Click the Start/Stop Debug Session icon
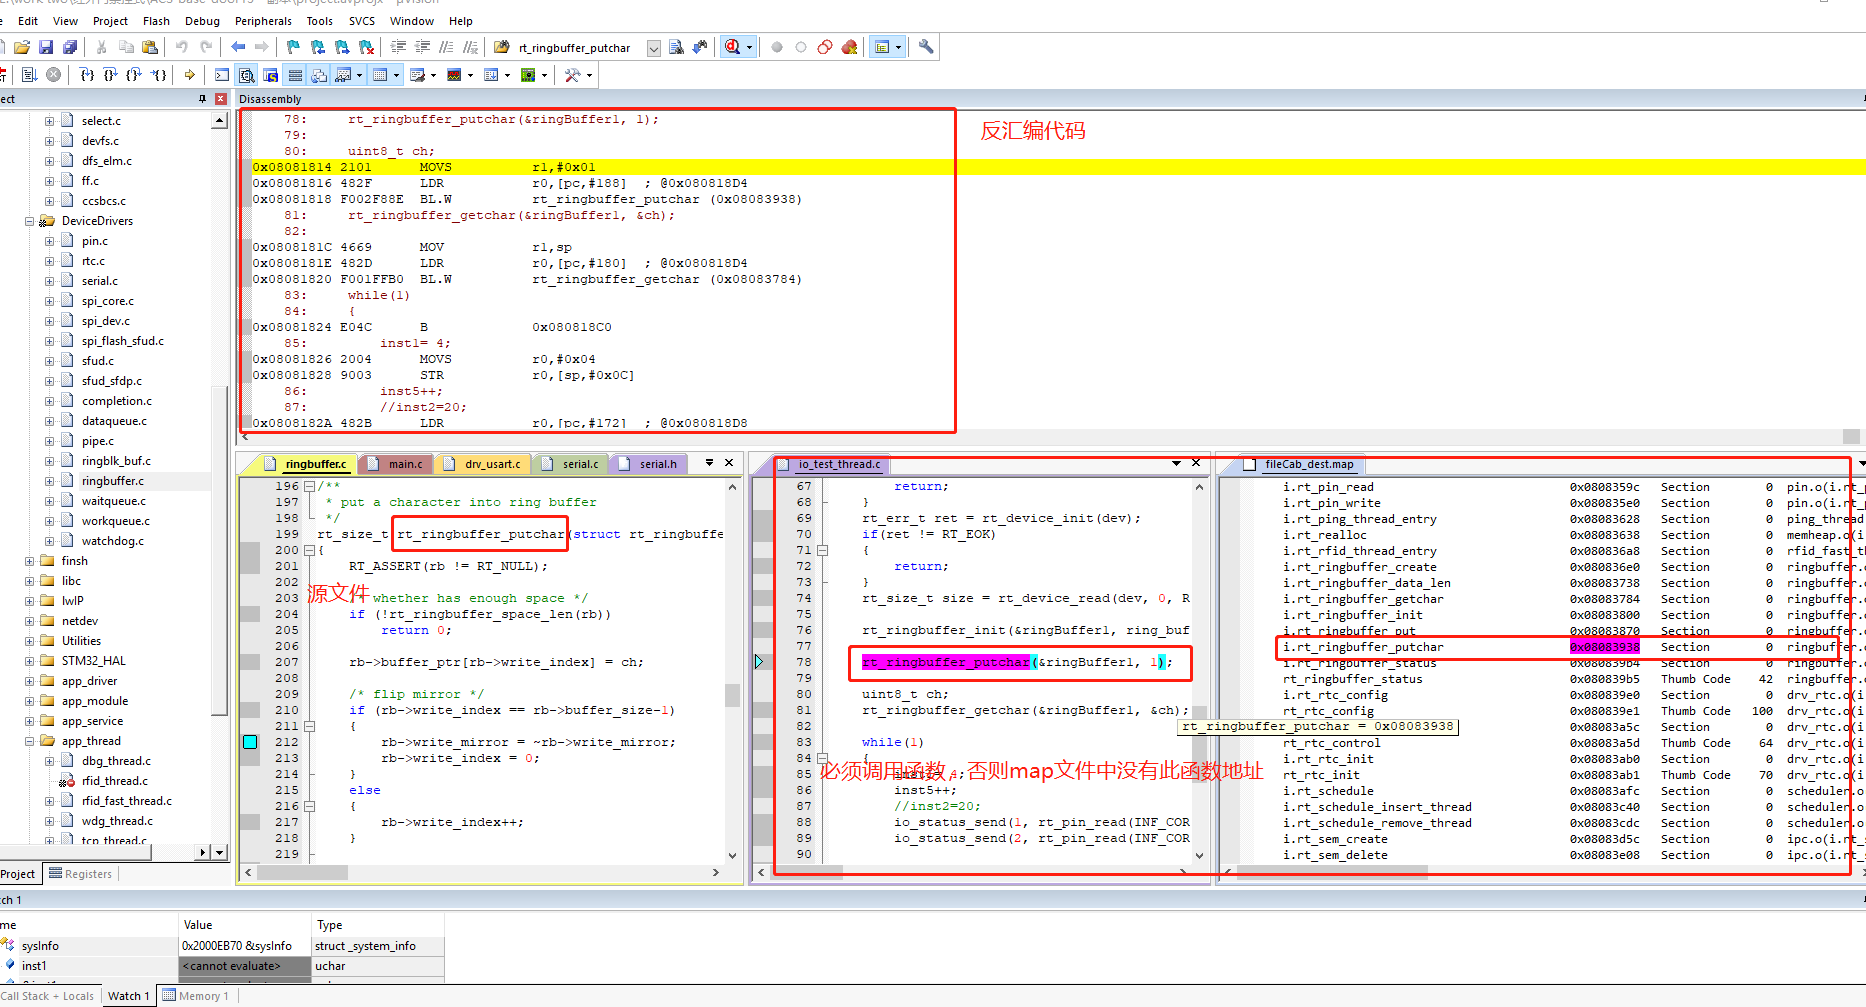The image size is (1866, 1007). click(733, 47)
